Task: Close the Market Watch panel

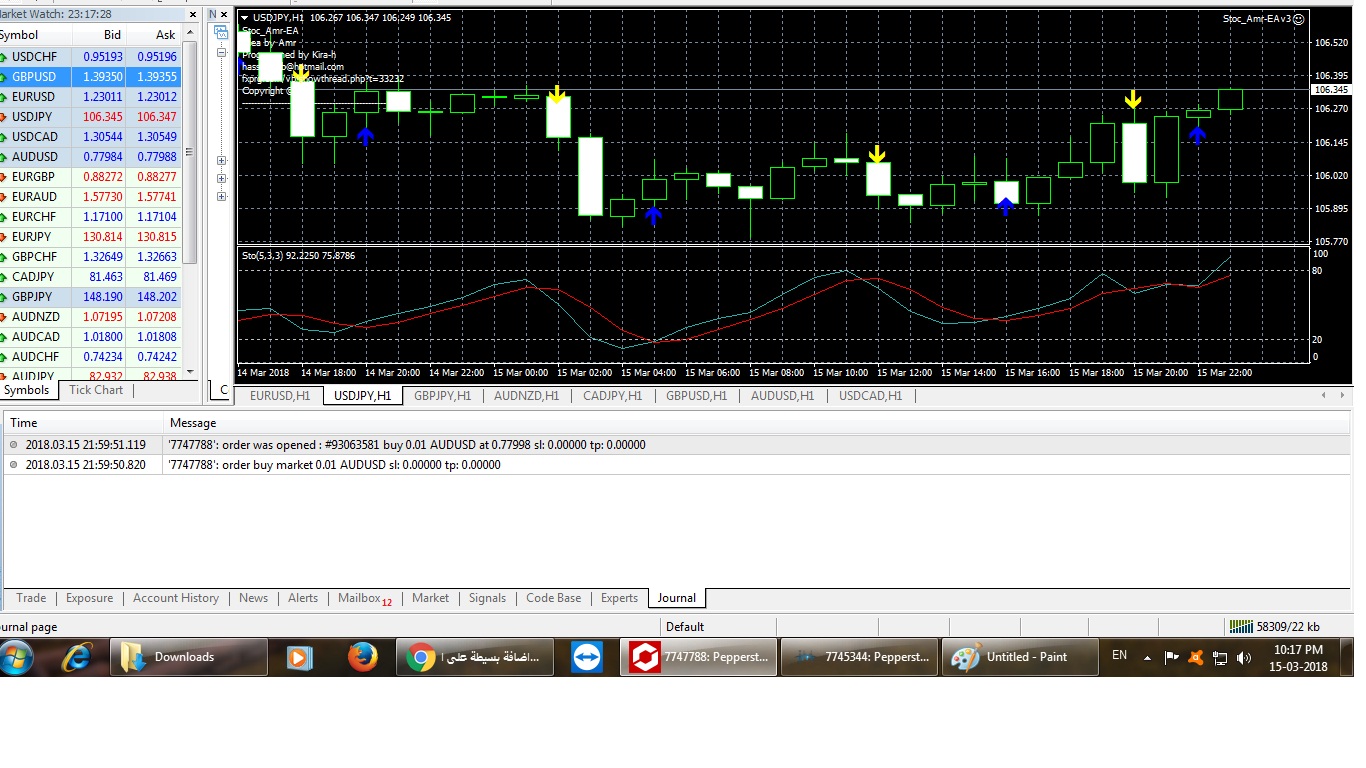Action: tap(191, 15)
